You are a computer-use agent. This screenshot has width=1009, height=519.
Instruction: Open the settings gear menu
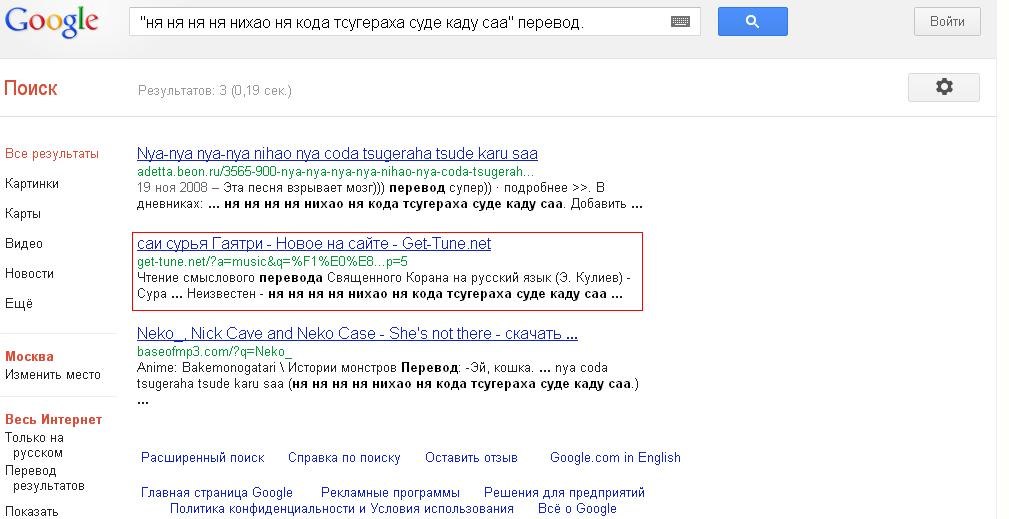[943, 88]
